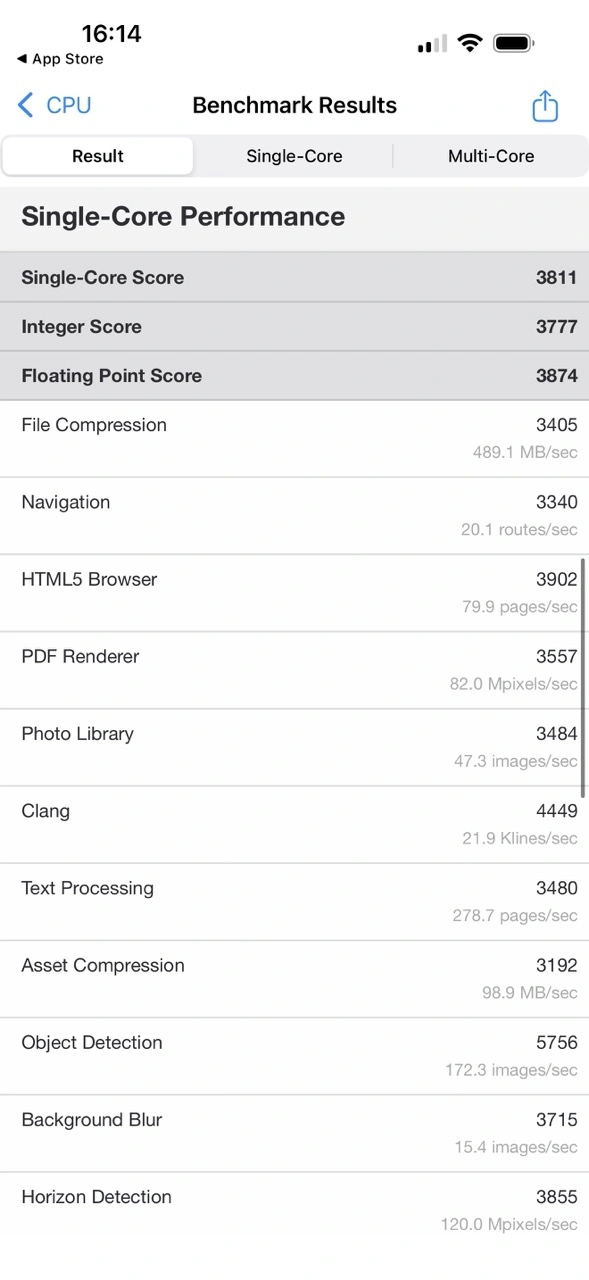
Task: Tap the HTML5 Browser benchmark row
Action: click(294, 592)
